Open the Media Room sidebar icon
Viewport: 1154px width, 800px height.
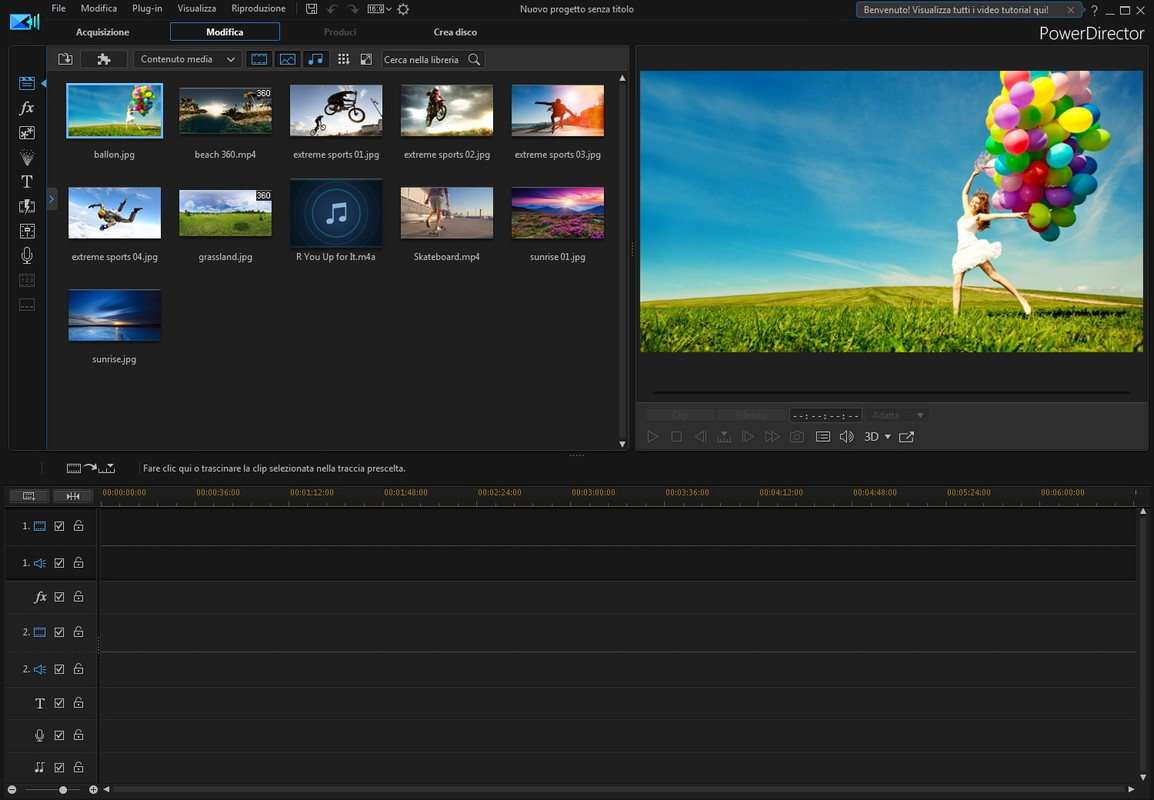coord(26,83)
